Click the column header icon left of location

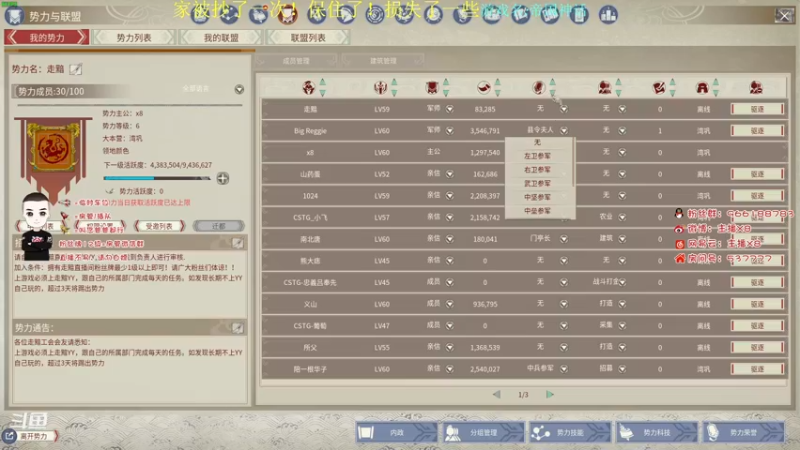659,88
